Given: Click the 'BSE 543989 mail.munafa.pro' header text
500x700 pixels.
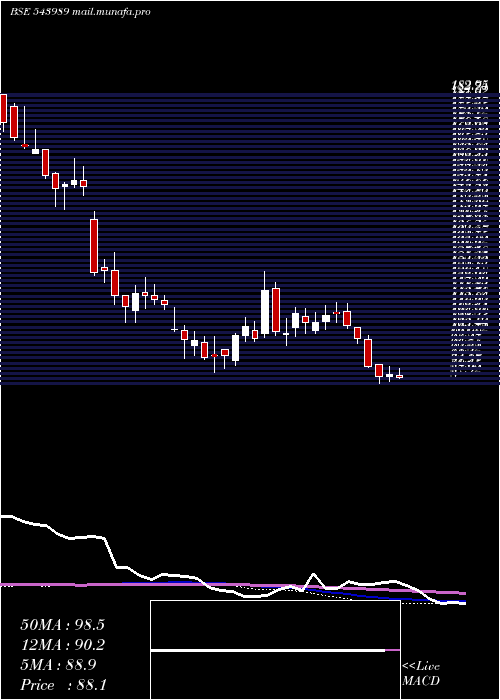Looking at the screenshot, I should pyautogui.click(x=80, y=12).
